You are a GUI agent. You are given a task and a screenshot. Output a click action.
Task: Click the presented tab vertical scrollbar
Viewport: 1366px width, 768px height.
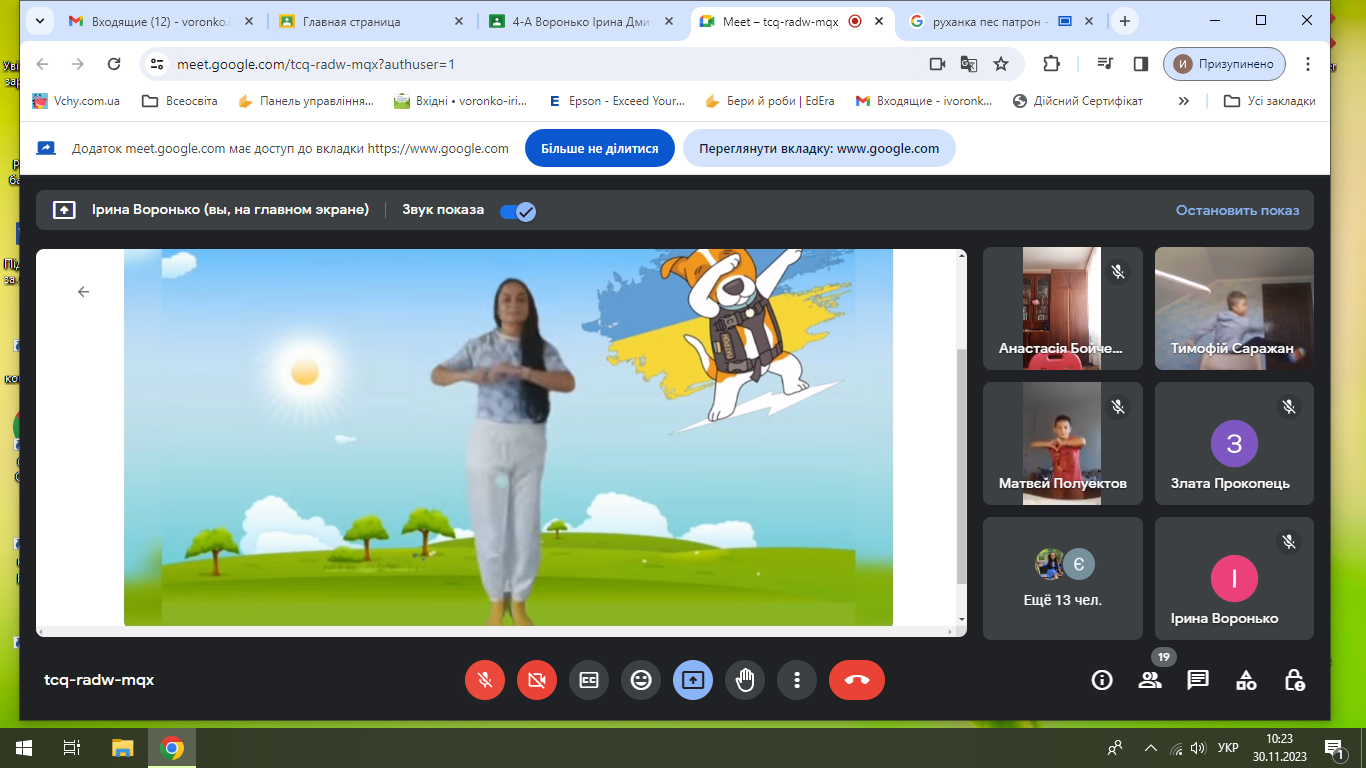coord(962,466)
